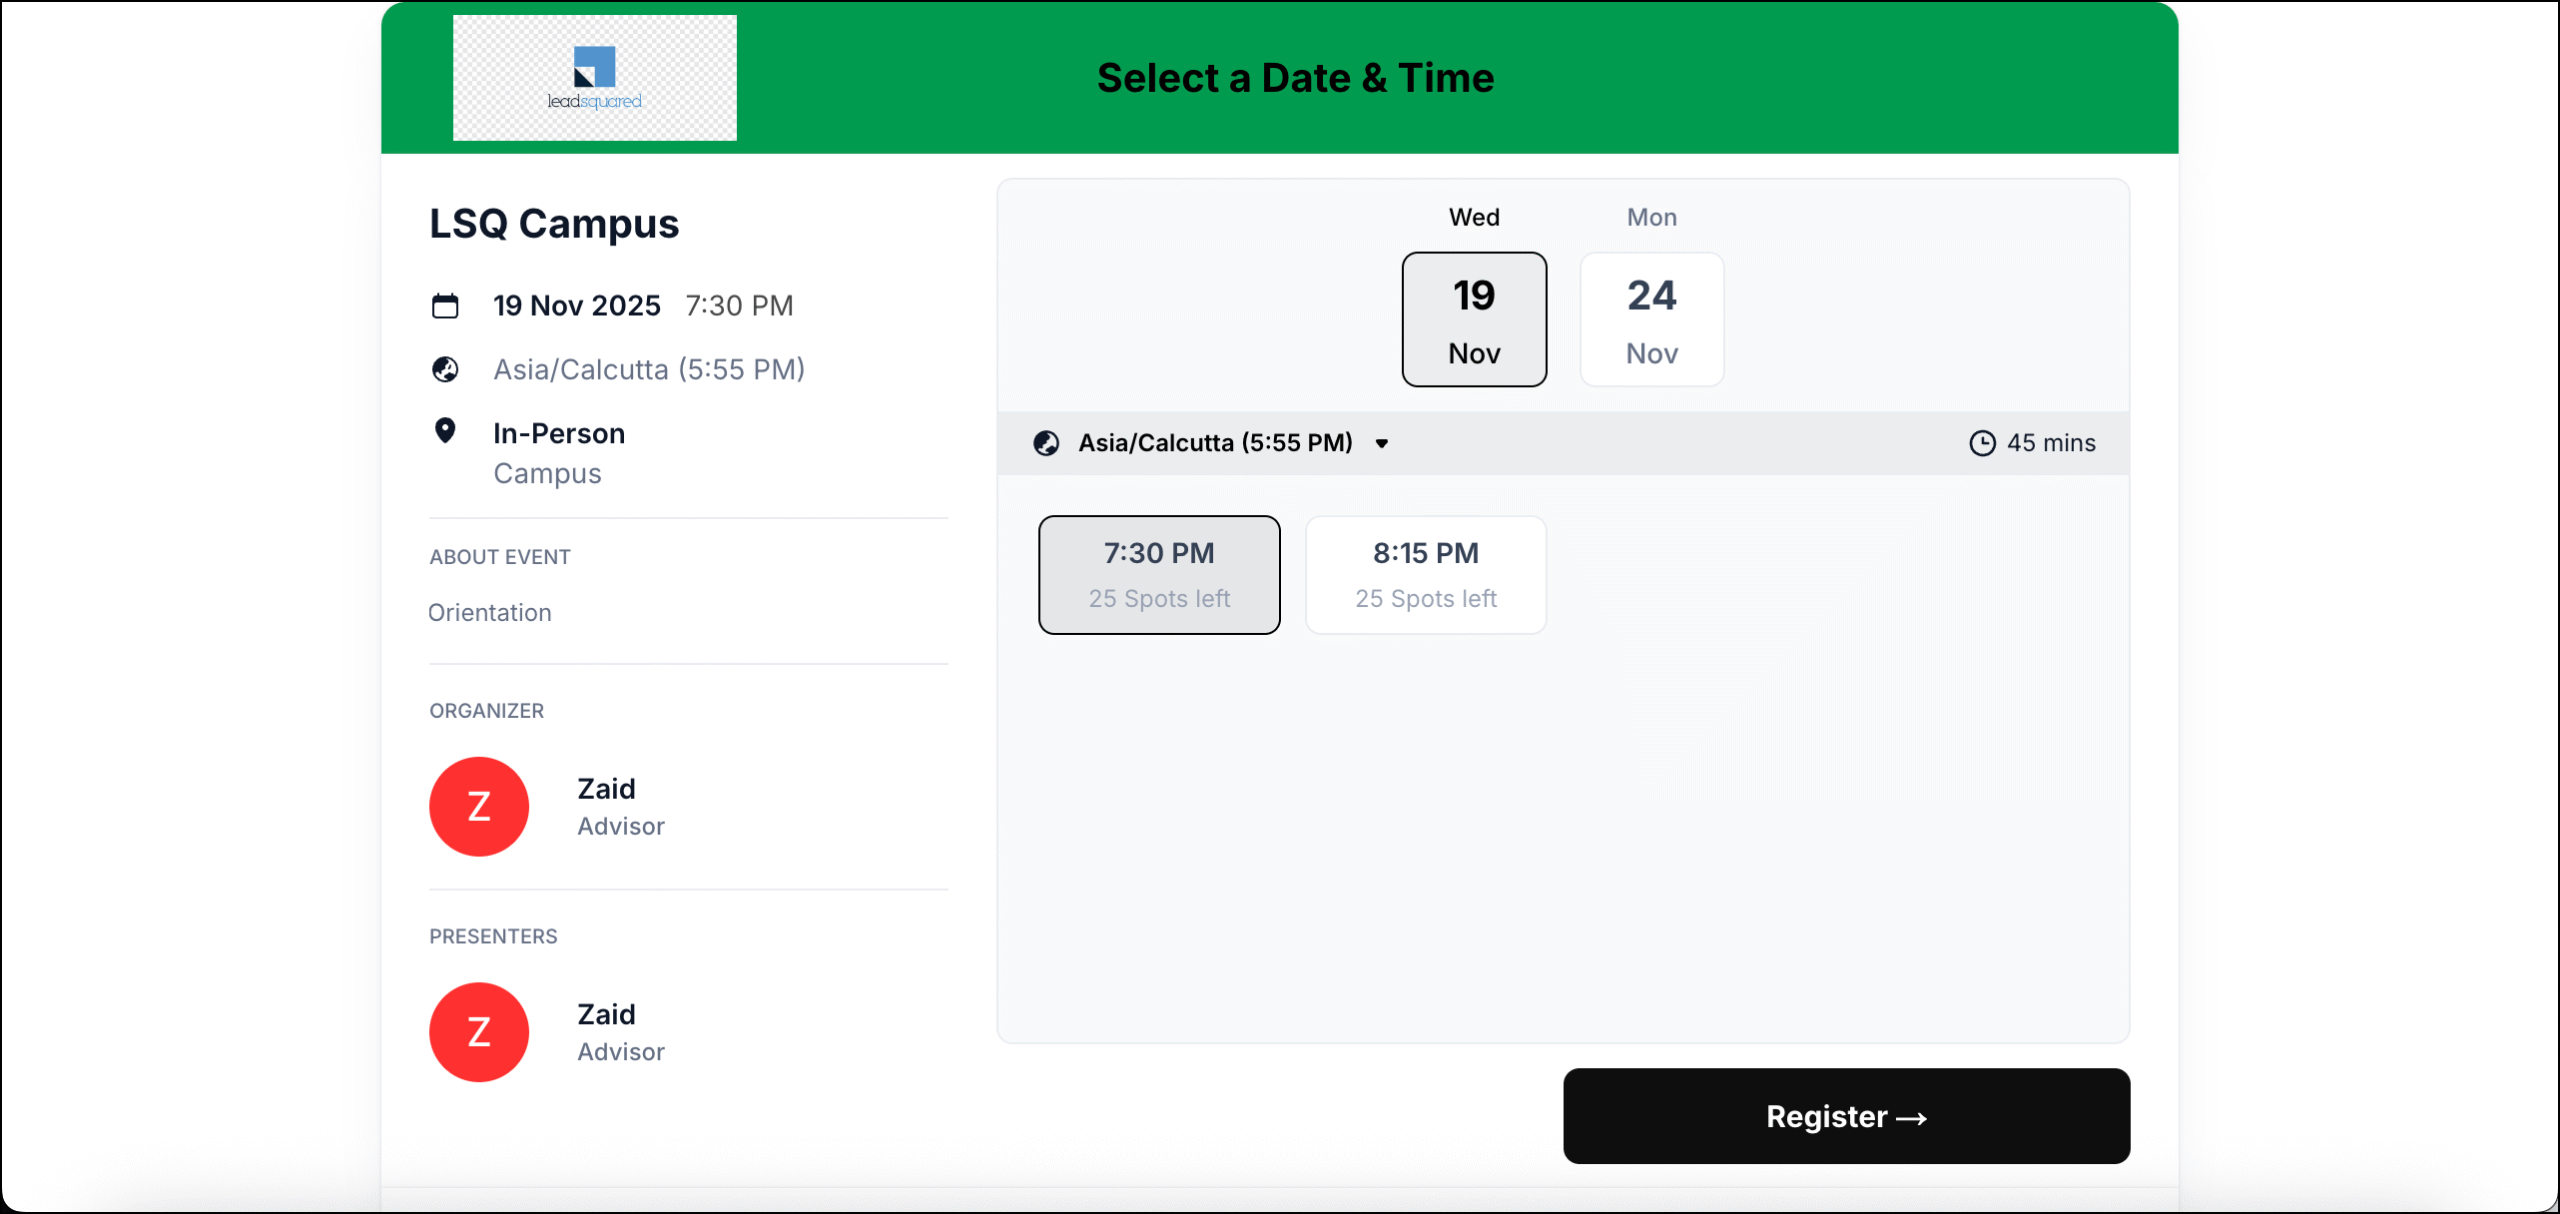Click the Mon column header
Viewport: 2560px width, 1214px height.
[x=1651, y=216]
